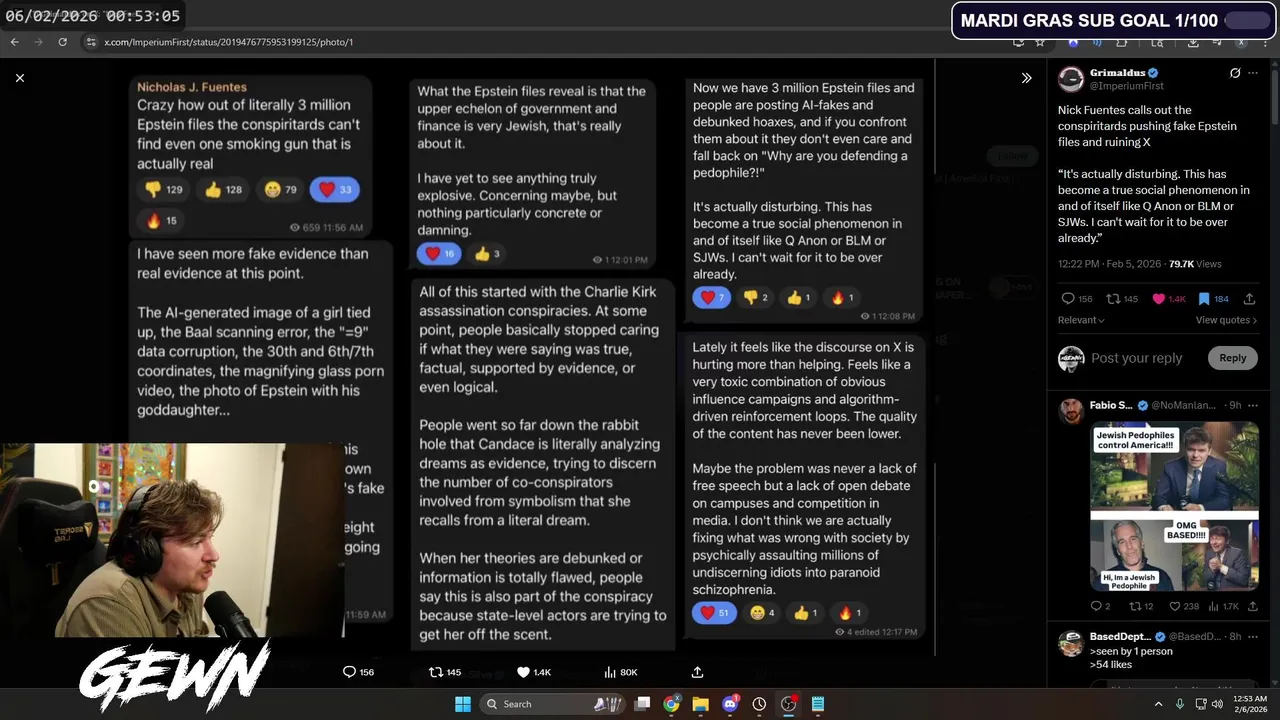Open the Jewish Pedophiles meme image

(x=1174, y=505)
